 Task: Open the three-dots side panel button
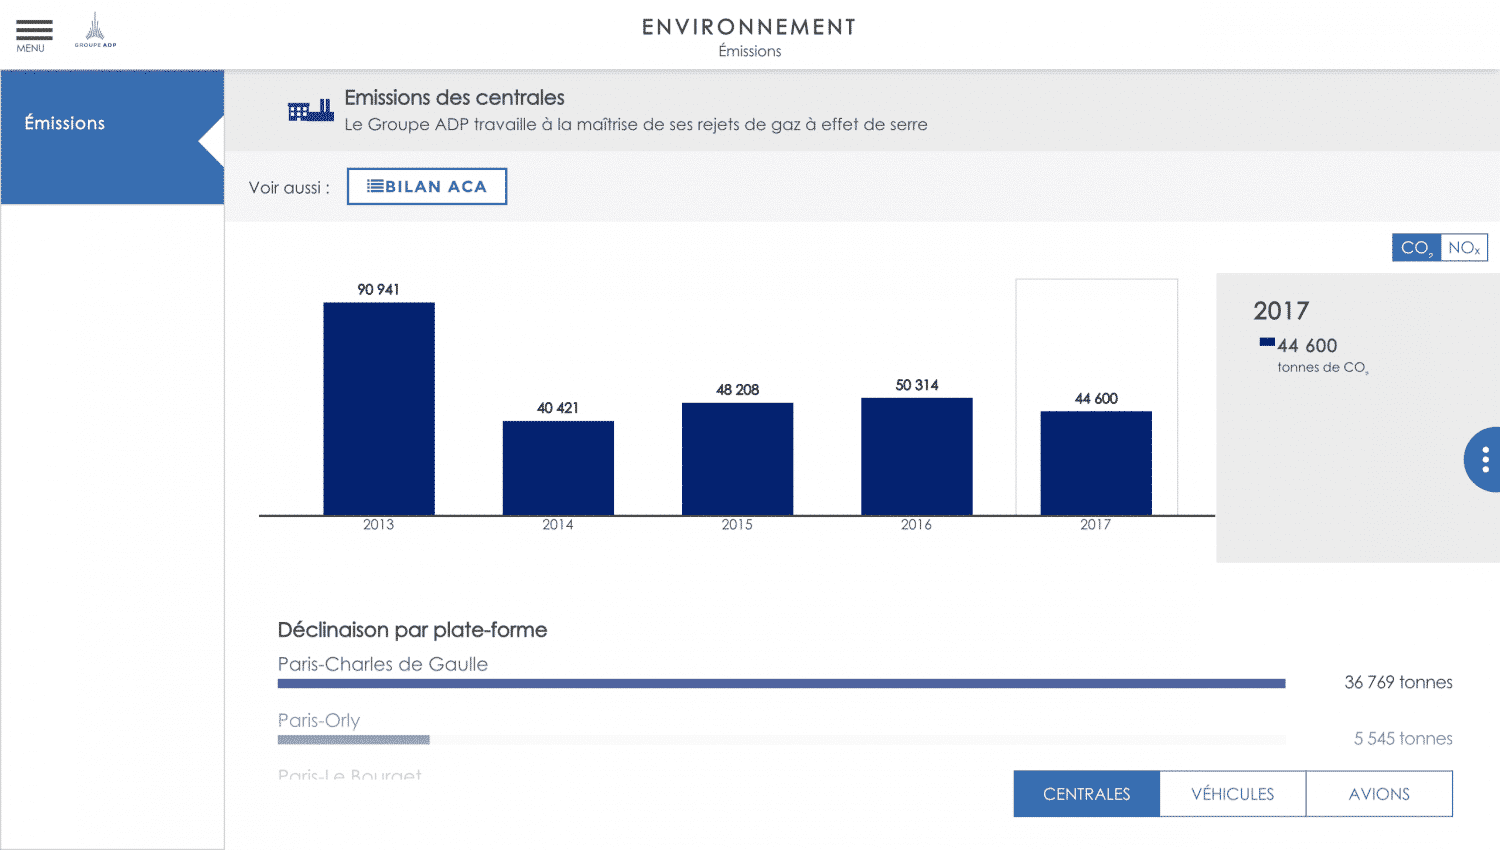(x=1484, y=459)
